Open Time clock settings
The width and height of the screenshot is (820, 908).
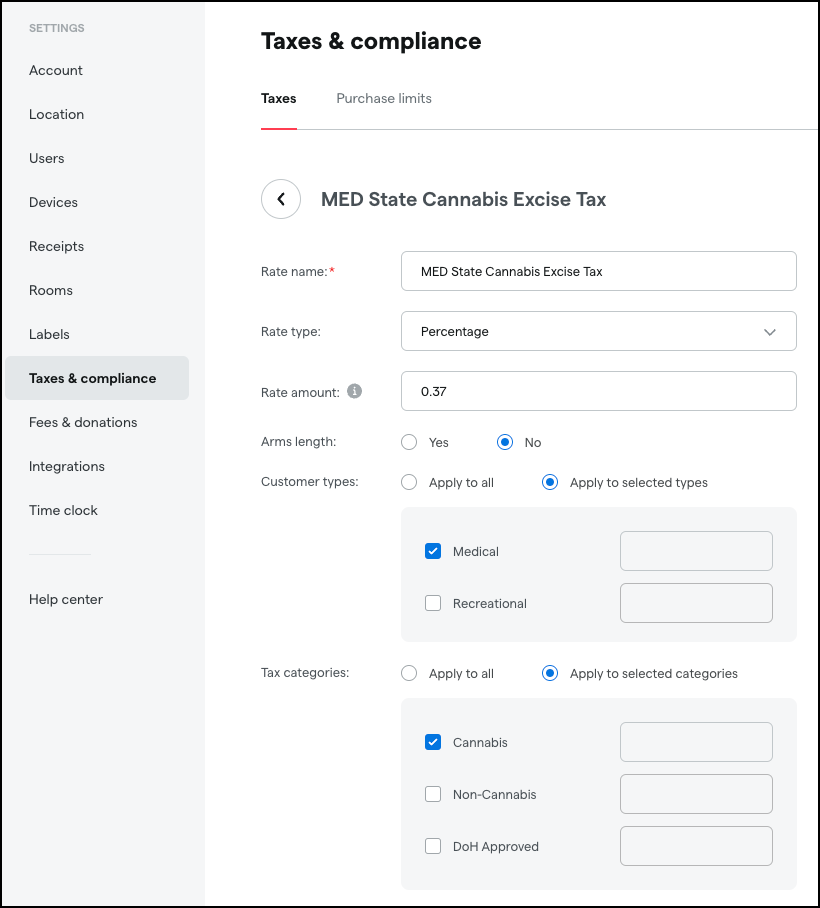(64, 511)
